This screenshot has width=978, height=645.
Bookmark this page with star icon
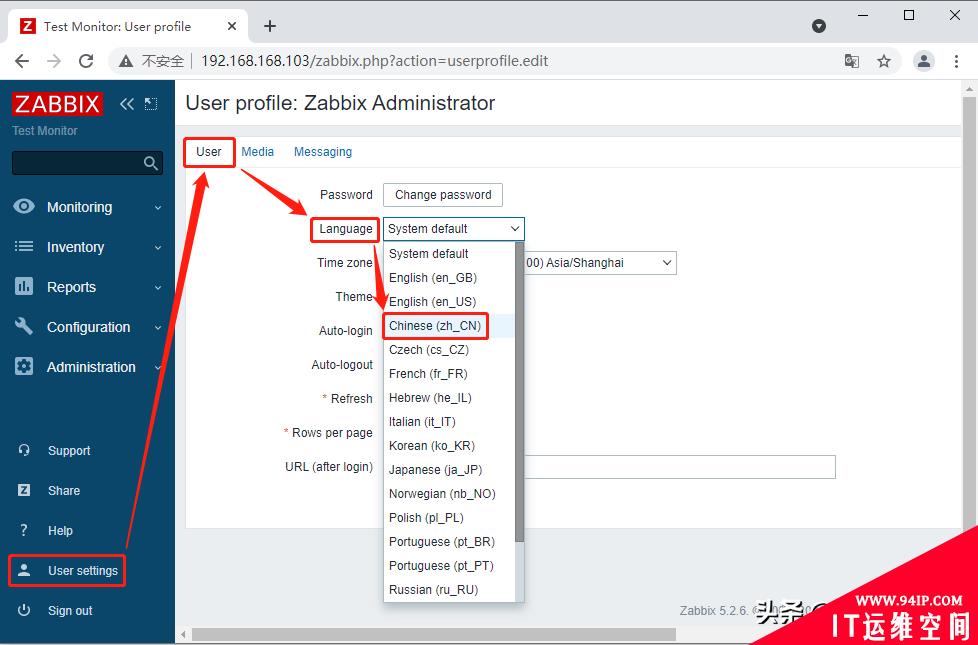[x=884, y=61]
